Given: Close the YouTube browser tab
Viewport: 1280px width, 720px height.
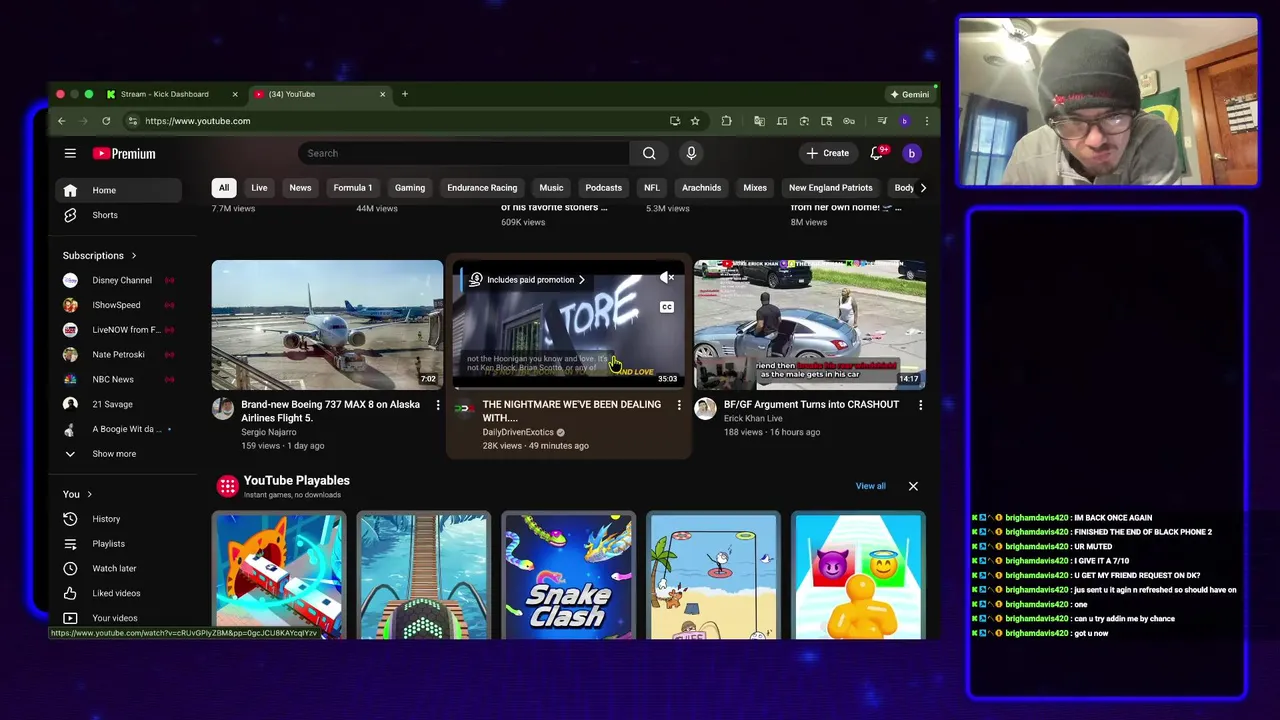Looking at the screenshot, I should tap(382, 94).
